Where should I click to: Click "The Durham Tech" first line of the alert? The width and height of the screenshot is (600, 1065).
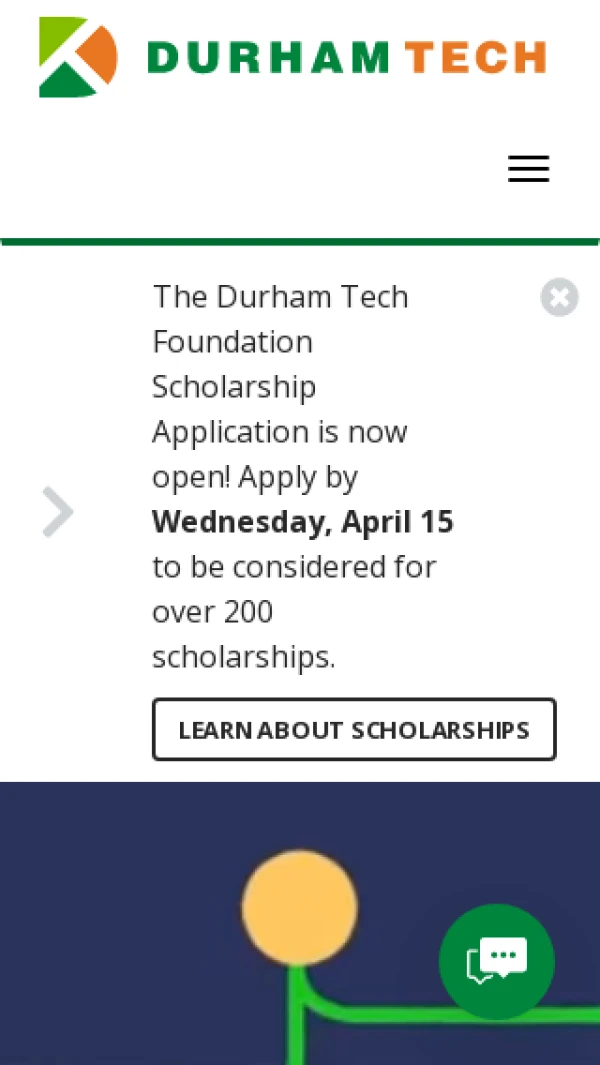coord(280,297)
